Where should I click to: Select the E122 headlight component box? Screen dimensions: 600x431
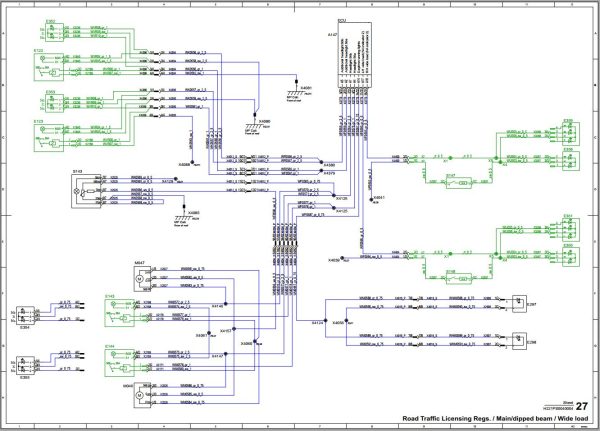pos(49,67)
